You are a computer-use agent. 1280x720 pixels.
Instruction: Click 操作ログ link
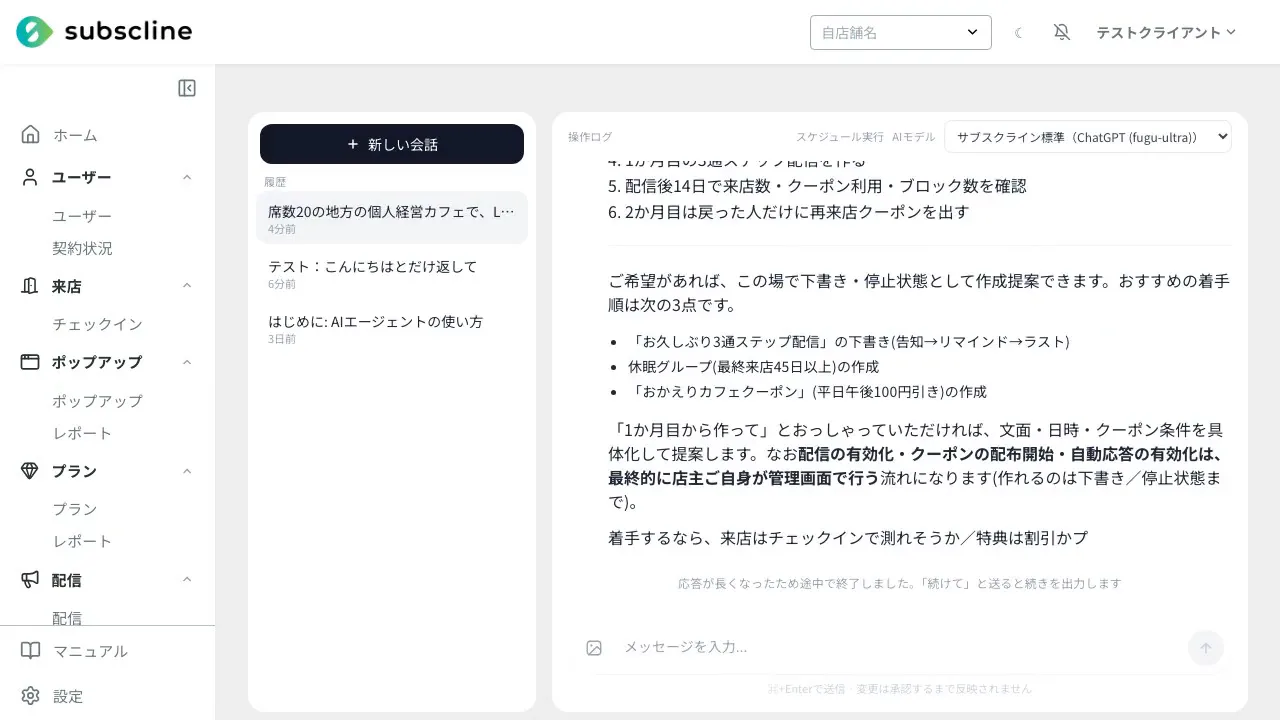pos(590,137)
